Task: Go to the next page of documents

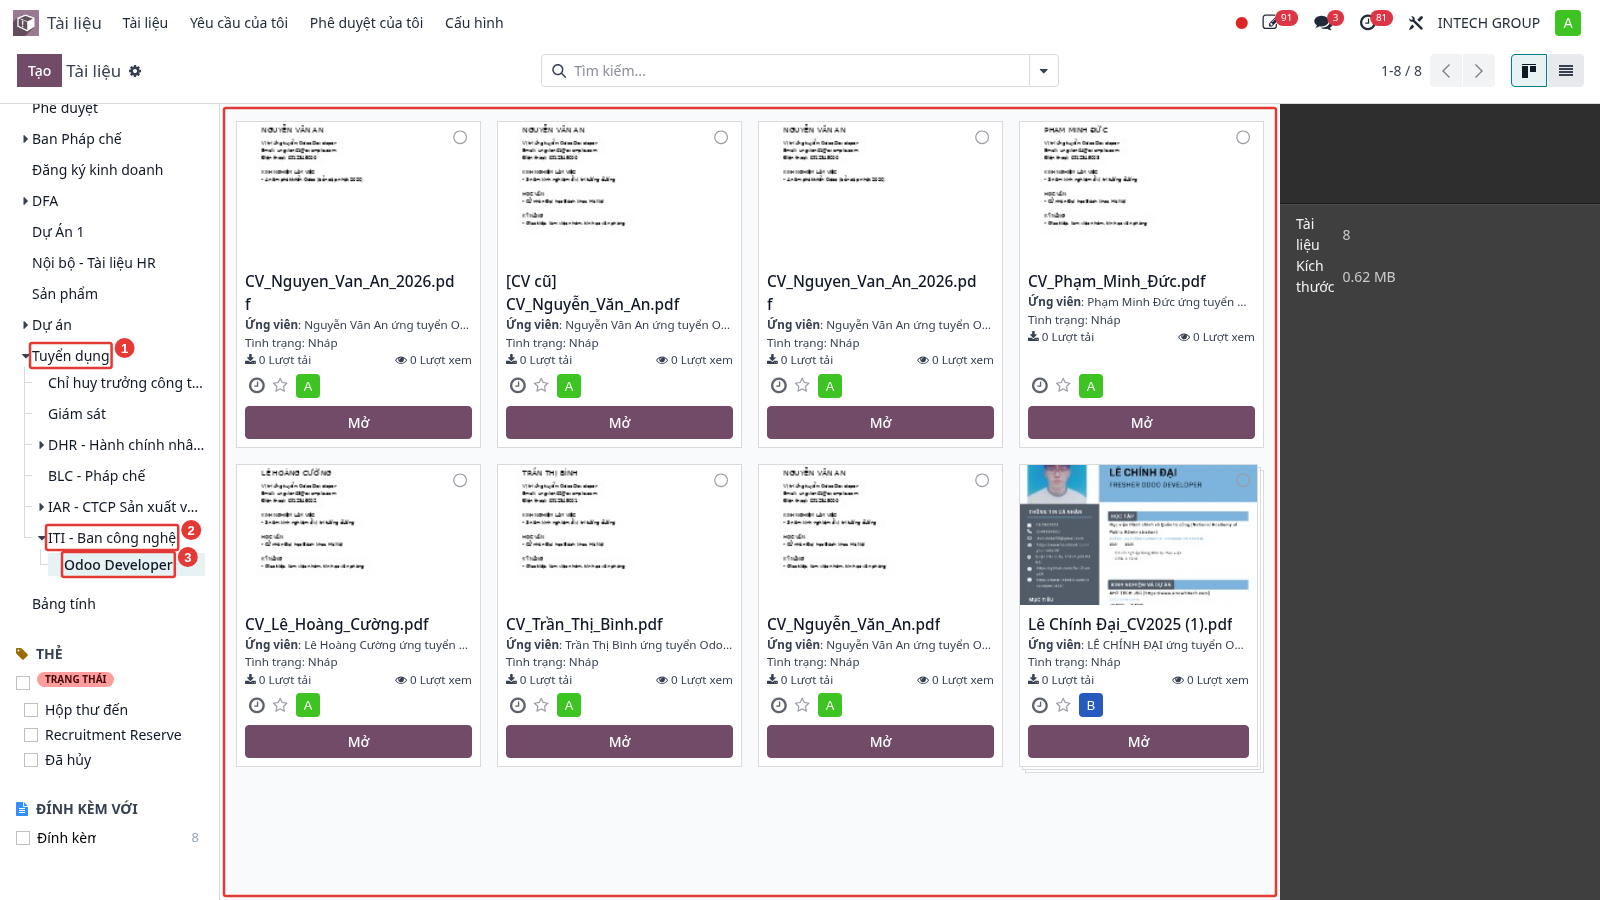Action: coord(1479,71)
